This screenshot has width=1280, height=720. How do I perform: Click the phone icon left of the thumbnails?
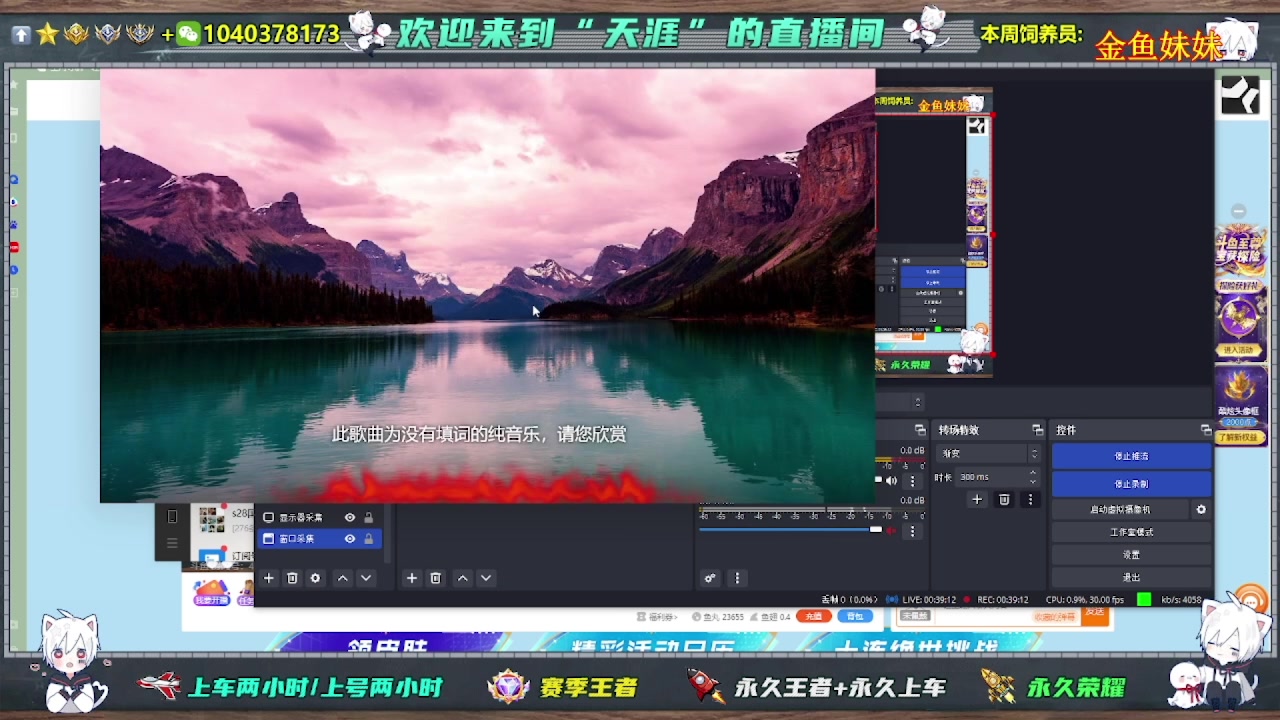click(172, 517)
